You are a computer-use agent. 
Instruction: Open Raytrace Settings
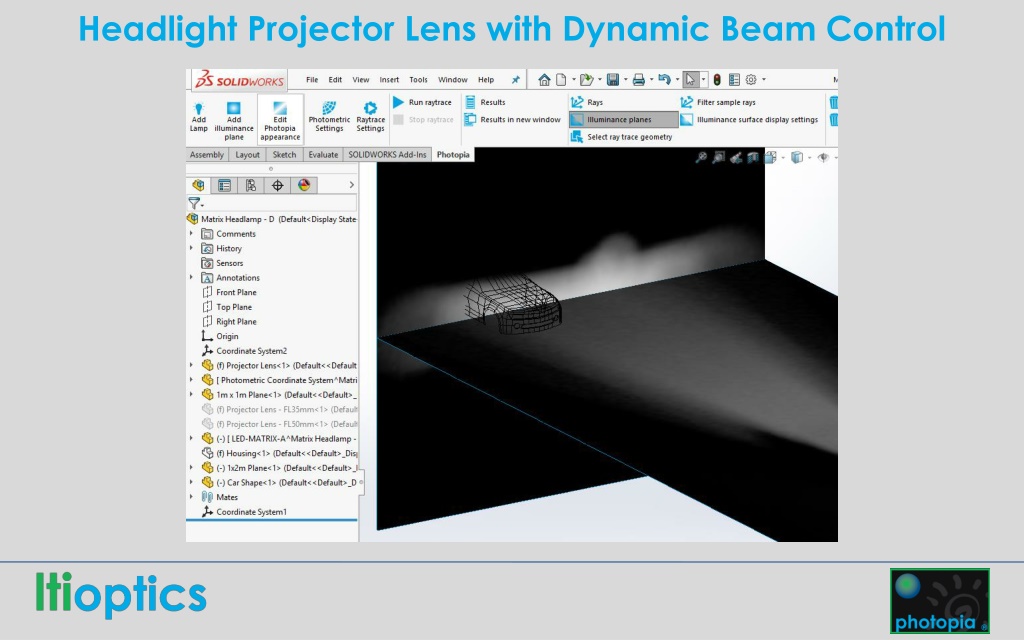[370, 116]
